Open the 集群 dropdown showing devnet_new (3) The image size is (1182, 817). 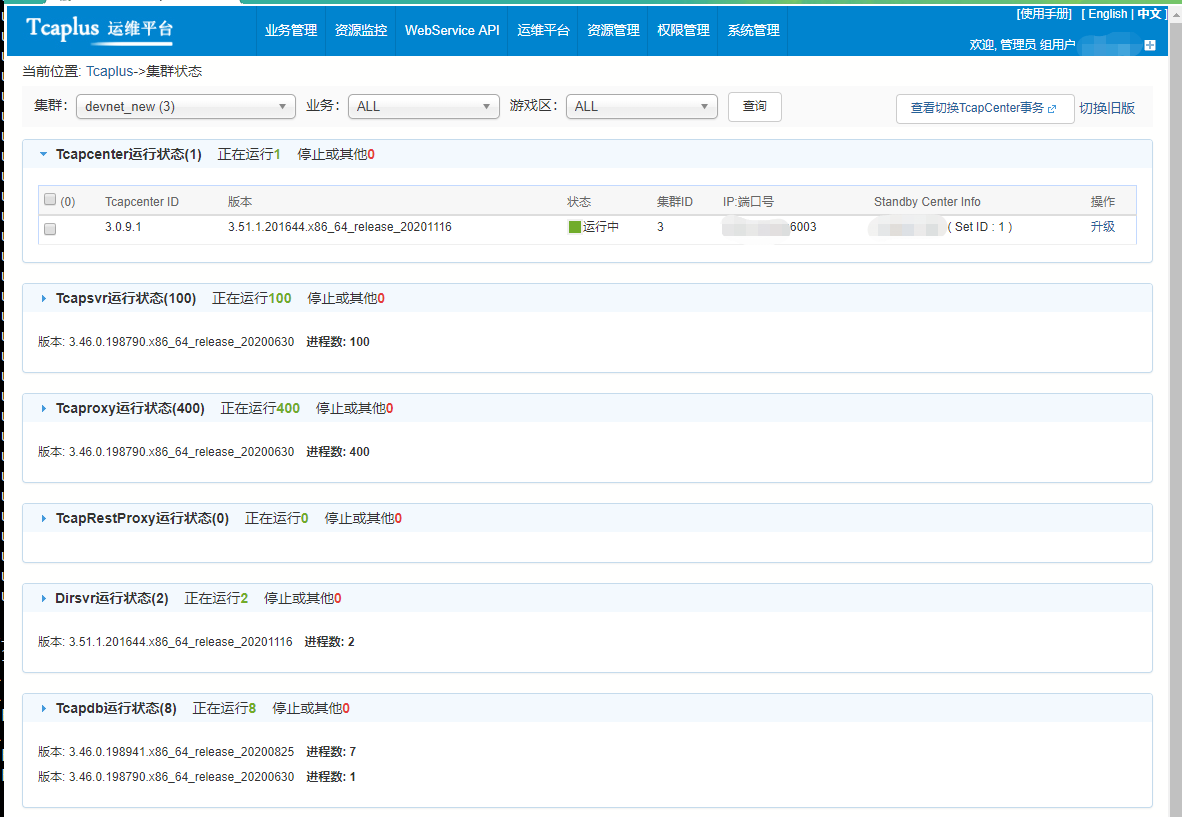tap(186, 107)
